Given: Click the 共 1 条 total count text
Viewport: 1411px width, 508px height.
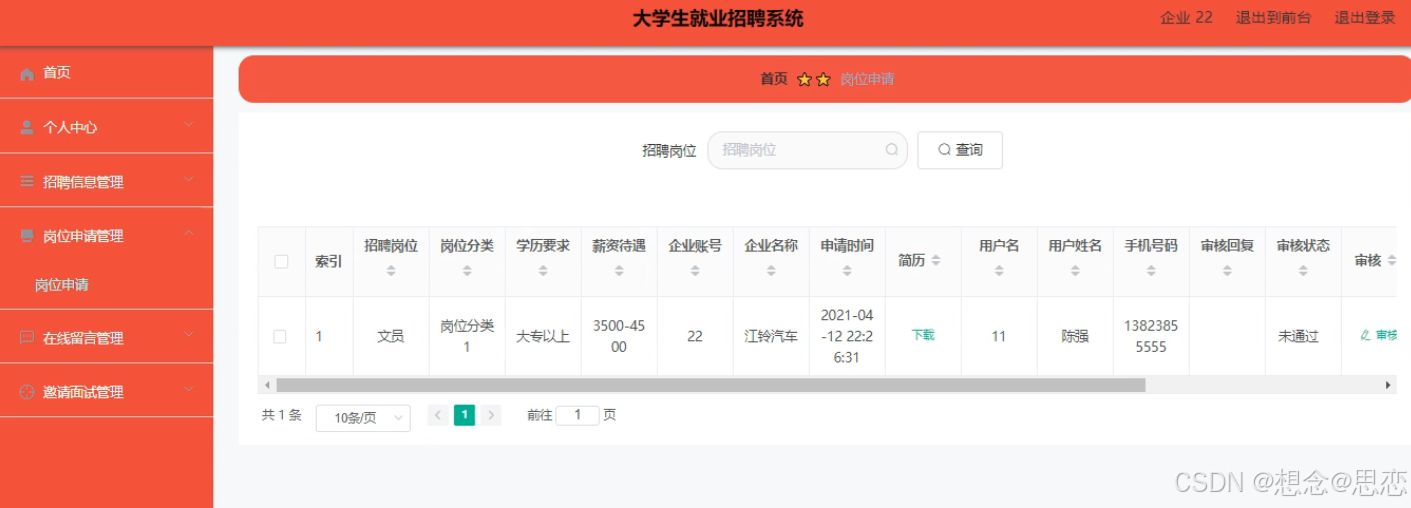Looking at the screenshot, I should [282, 415].
